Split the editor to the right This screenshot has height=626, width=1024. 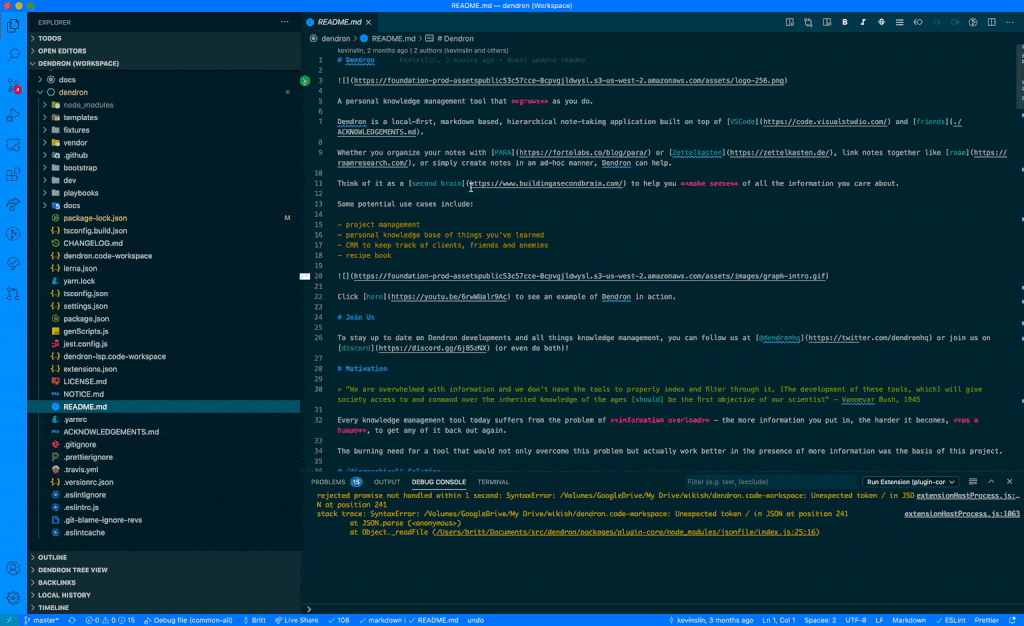click(x=991, y=22)
